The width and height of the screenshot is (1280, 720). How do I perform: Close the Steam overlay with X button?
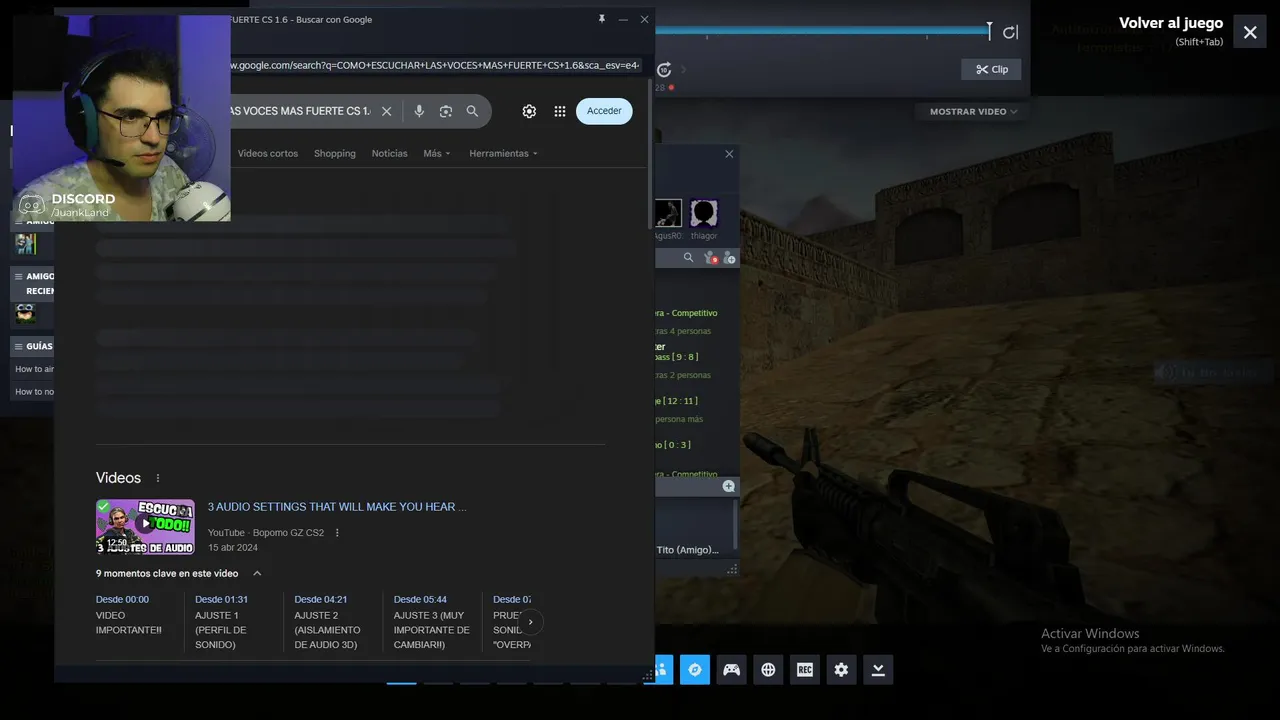(1250, 32)
